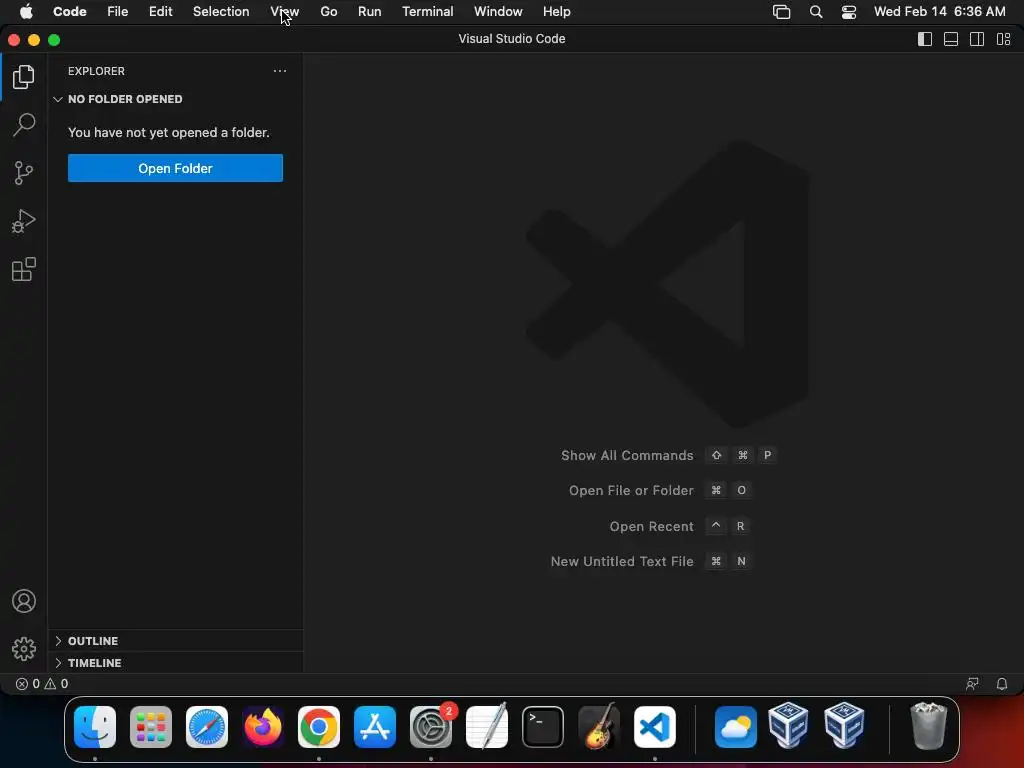Image resolution: width=1024 pixels, height=768 pixels.
Task: Open Trash from the Dock
Action: [928, 727]
